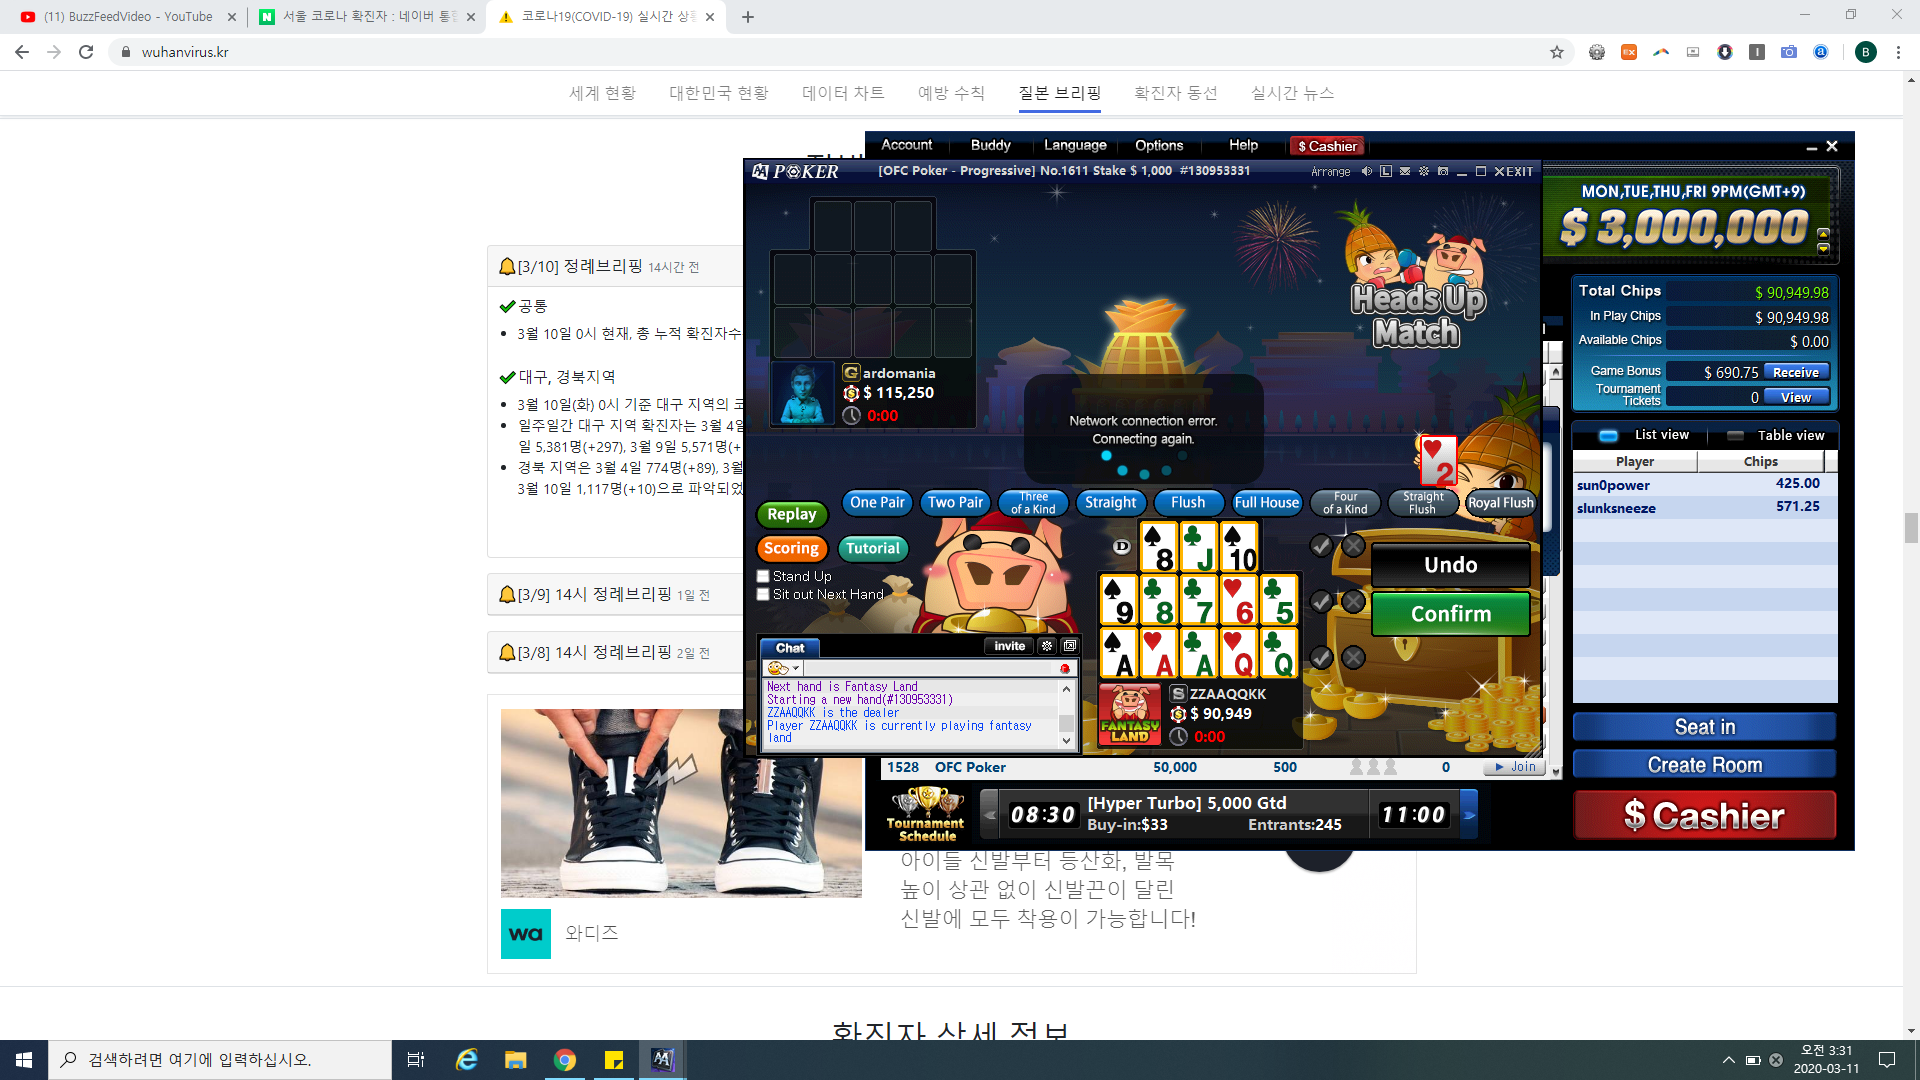Collapse the 3/10 정례브리핑 entry

614,266
